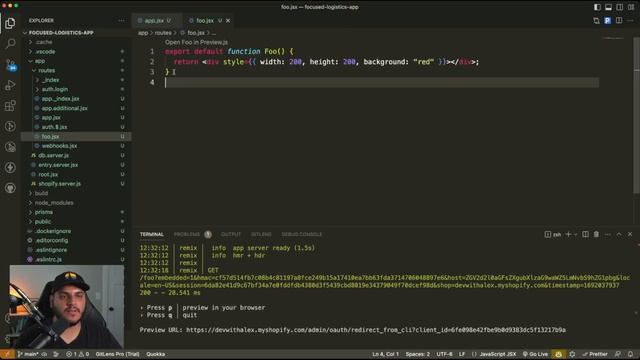Viewport: 640px width, 360px height.
Task: Open the Search view in activity bar
Action: click(x=10, y=43)
